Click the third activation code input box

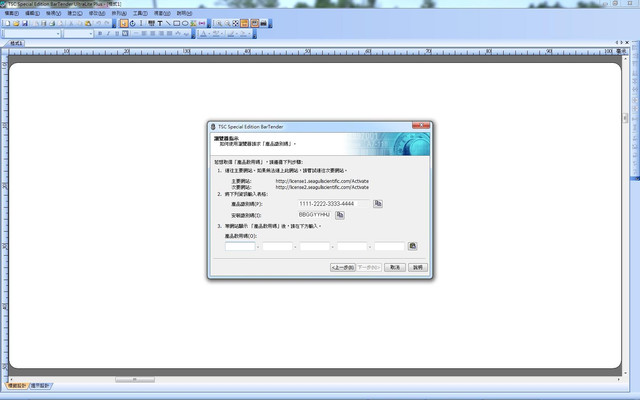coord(315,246)
